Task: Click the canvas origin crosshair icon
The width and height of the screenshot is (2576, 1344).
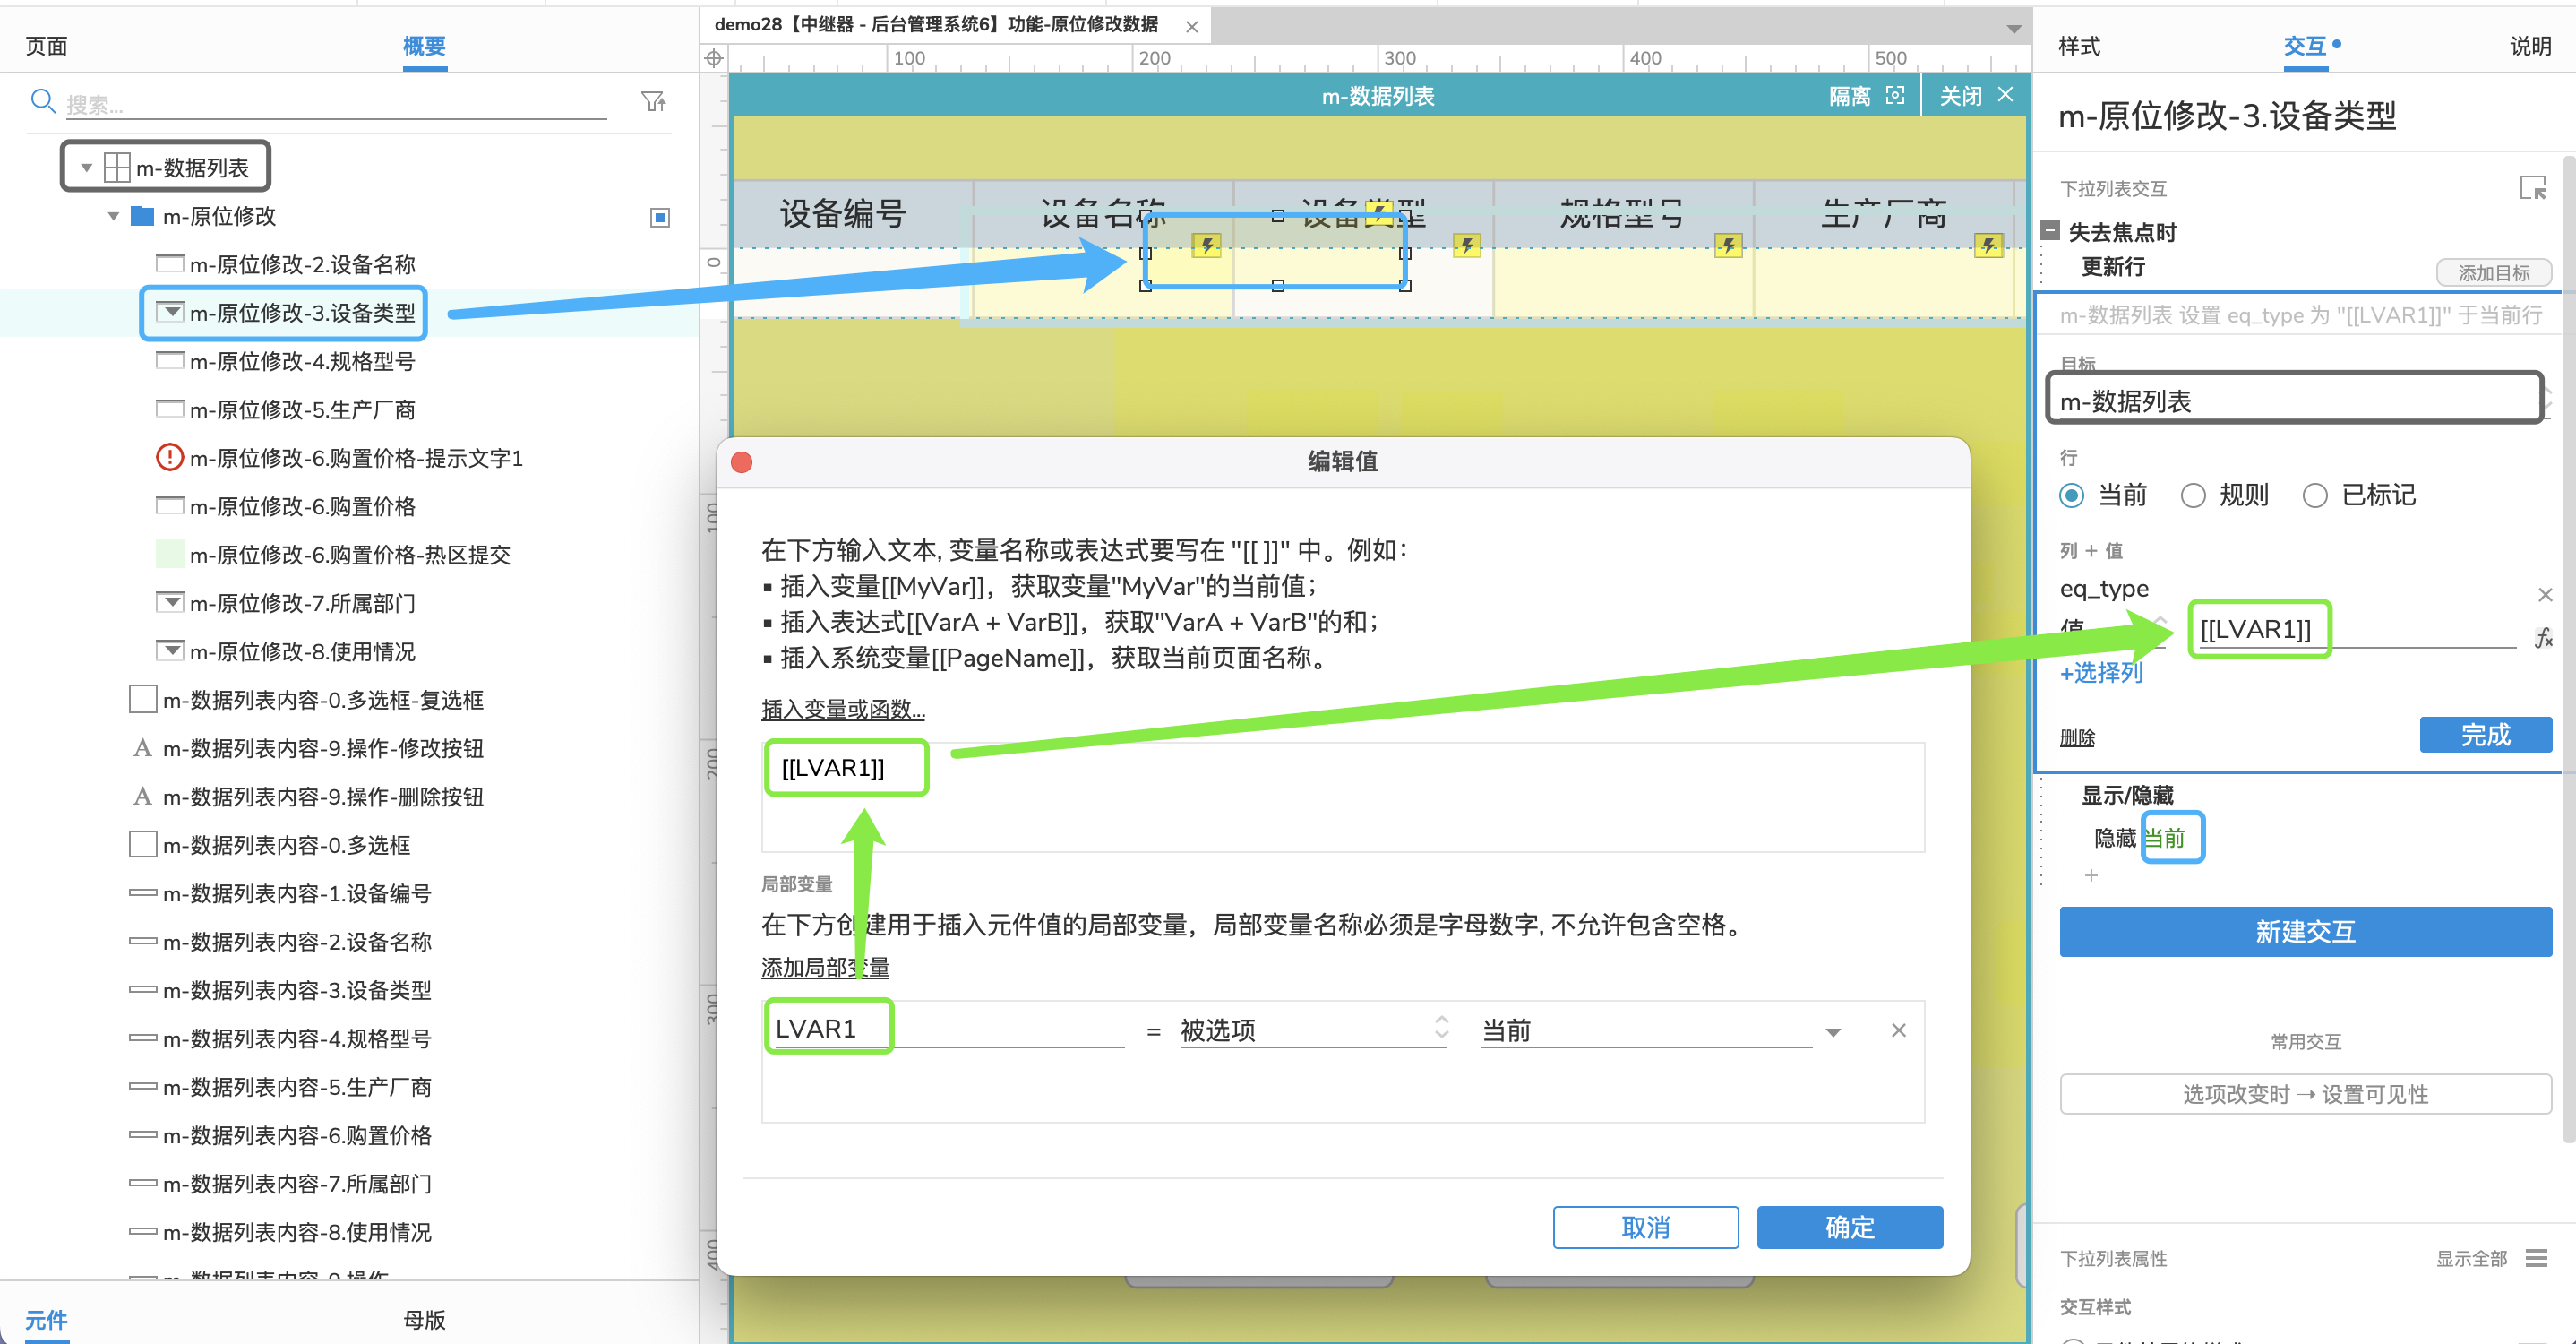Action: 713,58
